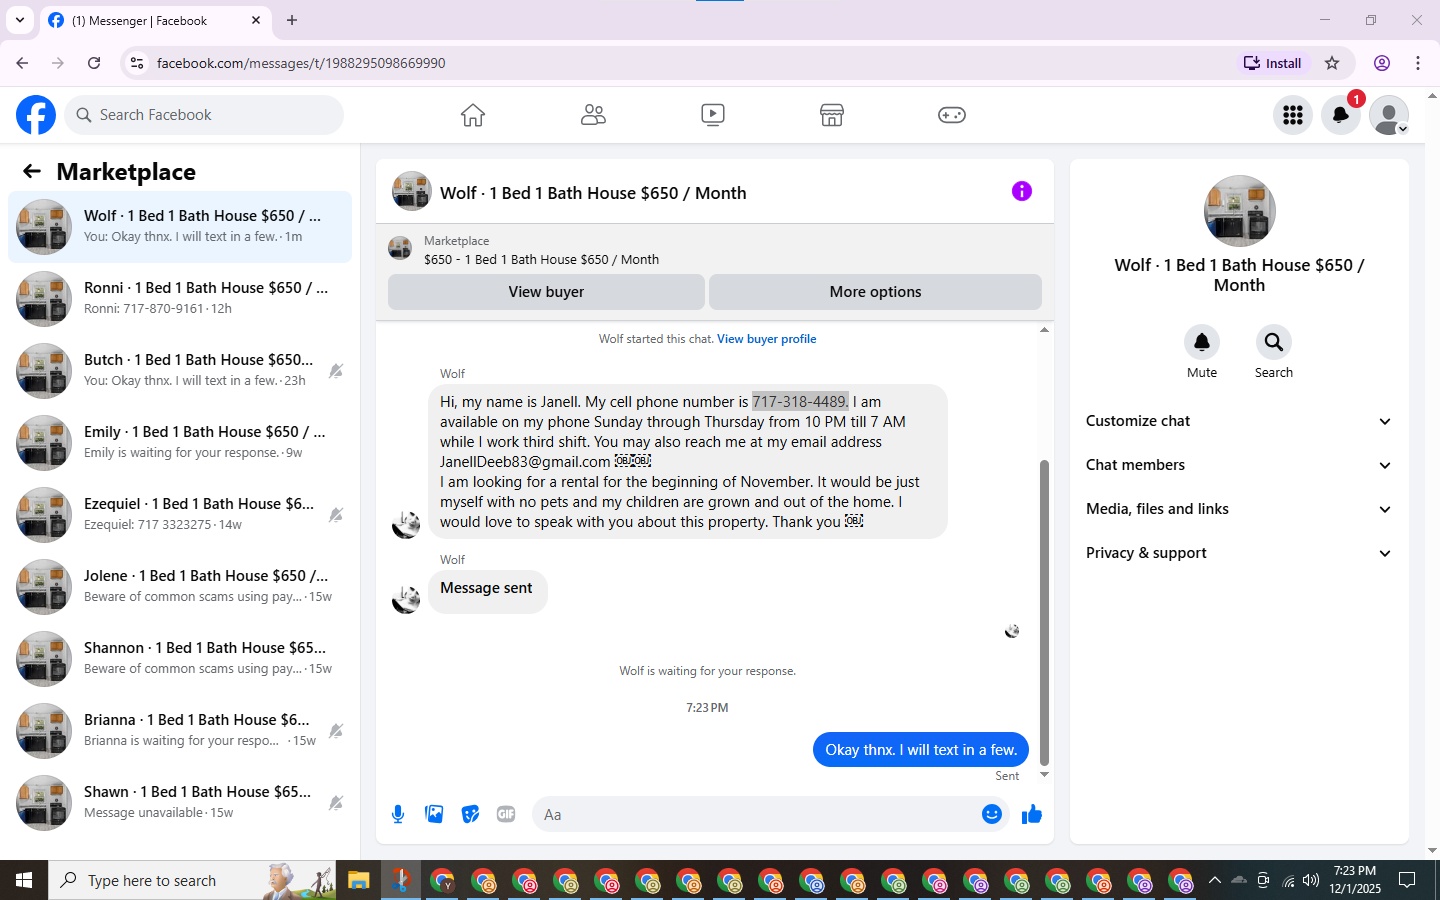Expand the Customize chat section
Viewport: 1440px width, 900px height.
tap(1239, 421)
